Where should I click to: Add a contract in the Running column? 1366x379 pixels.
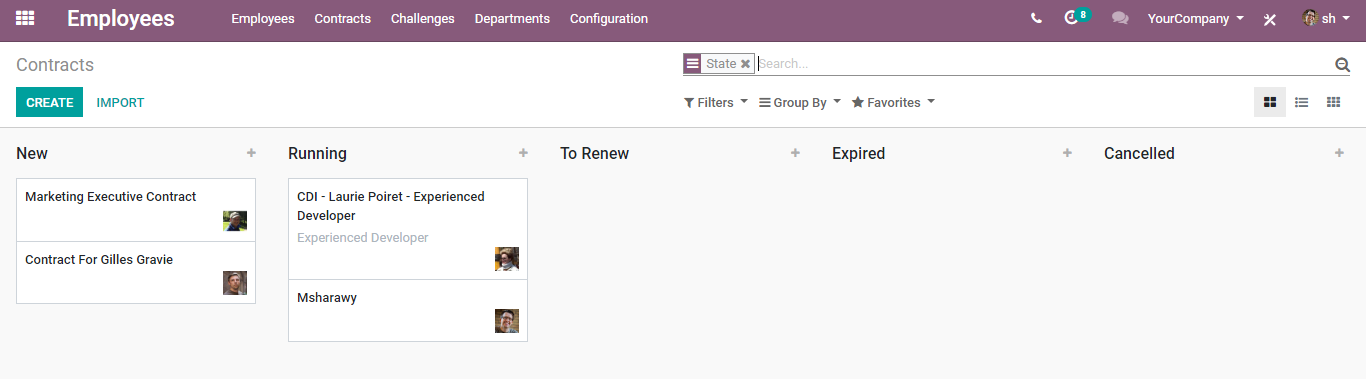point(523,153)
